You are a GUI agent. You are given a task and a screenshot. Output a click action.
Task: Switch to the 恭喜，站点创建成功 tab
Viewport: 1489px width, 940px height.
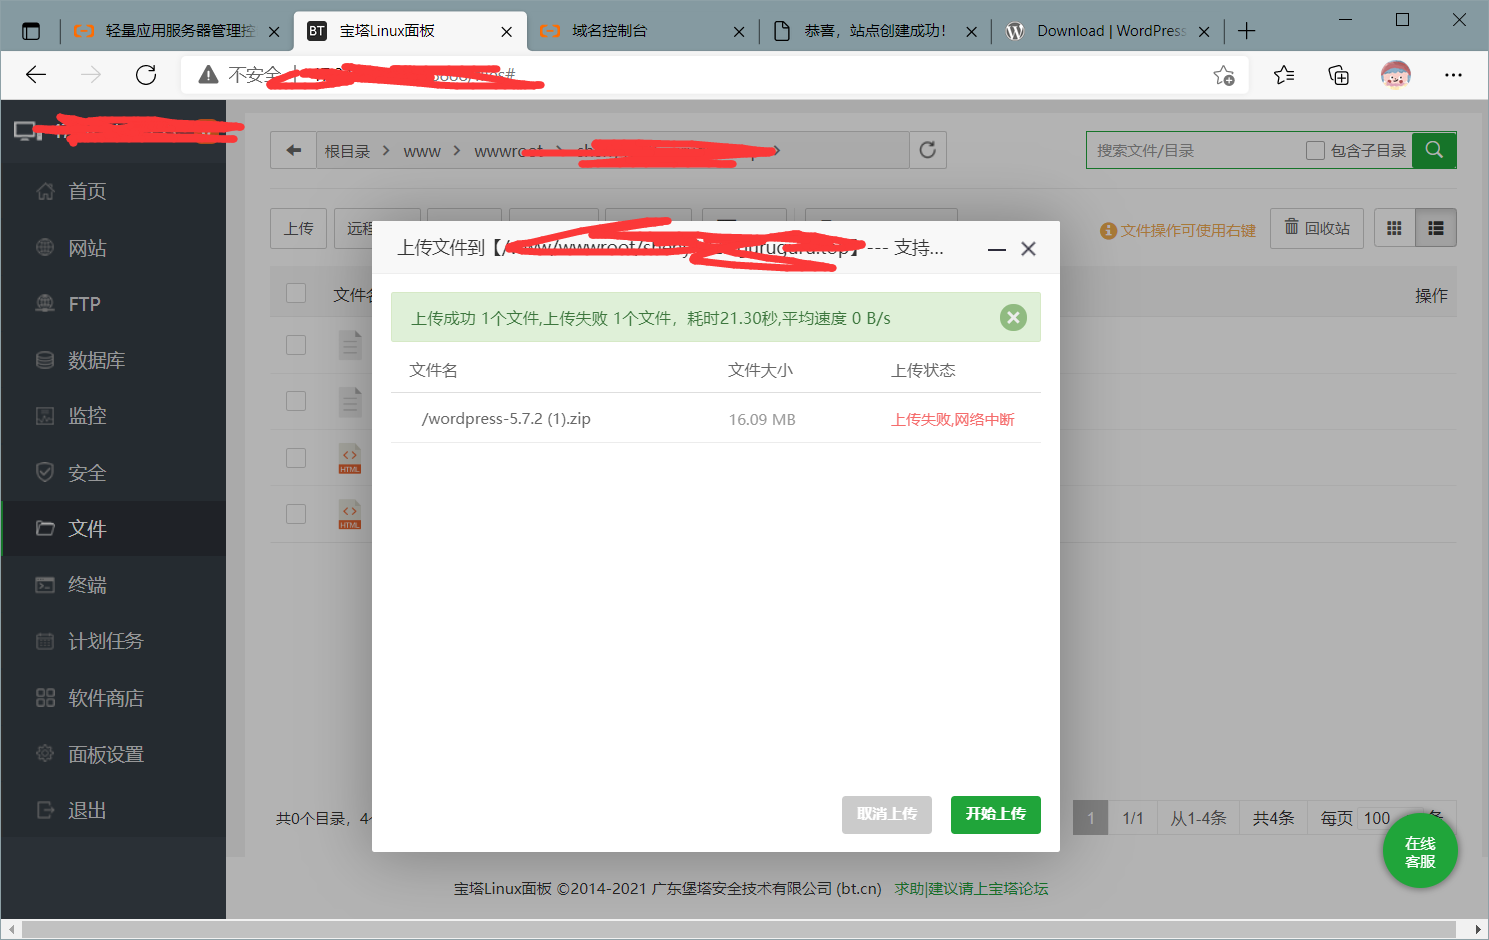[875, 31]
